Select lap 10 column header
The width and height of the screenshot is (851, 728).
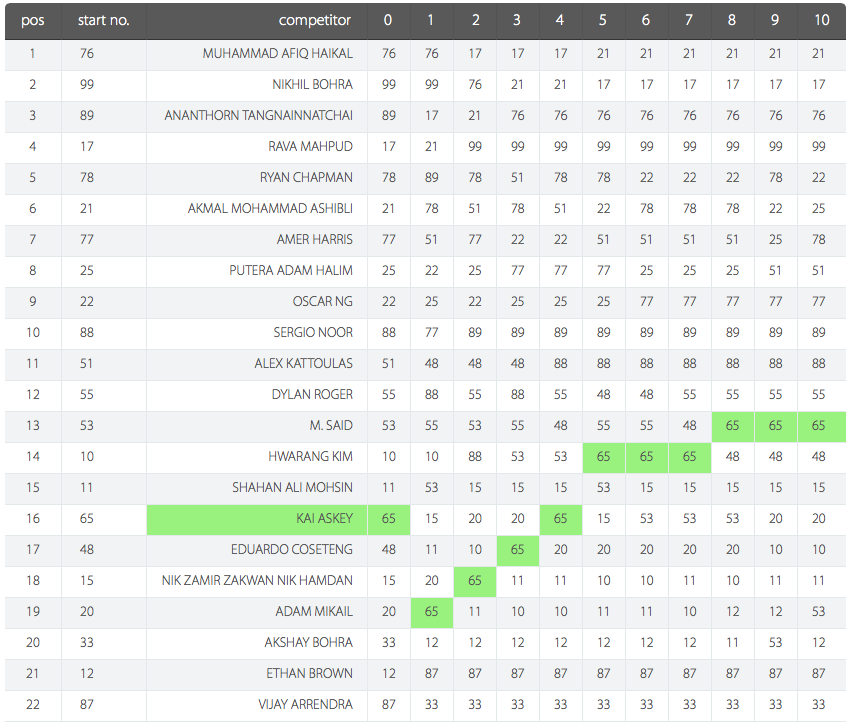[x=821, y=21]
